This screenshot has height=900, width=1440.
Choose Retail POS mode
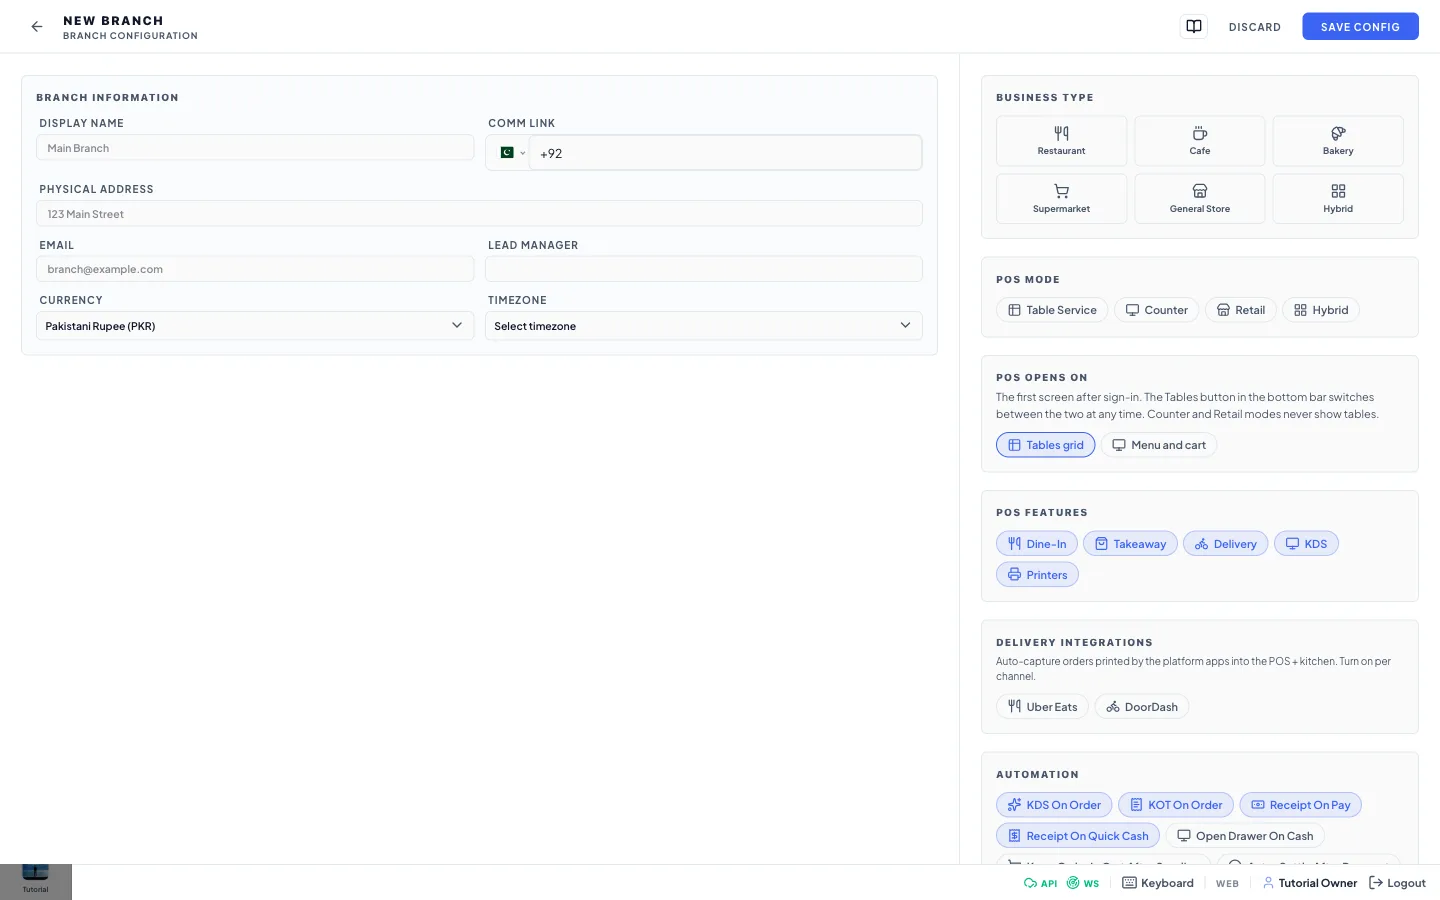coord(1240,310)
